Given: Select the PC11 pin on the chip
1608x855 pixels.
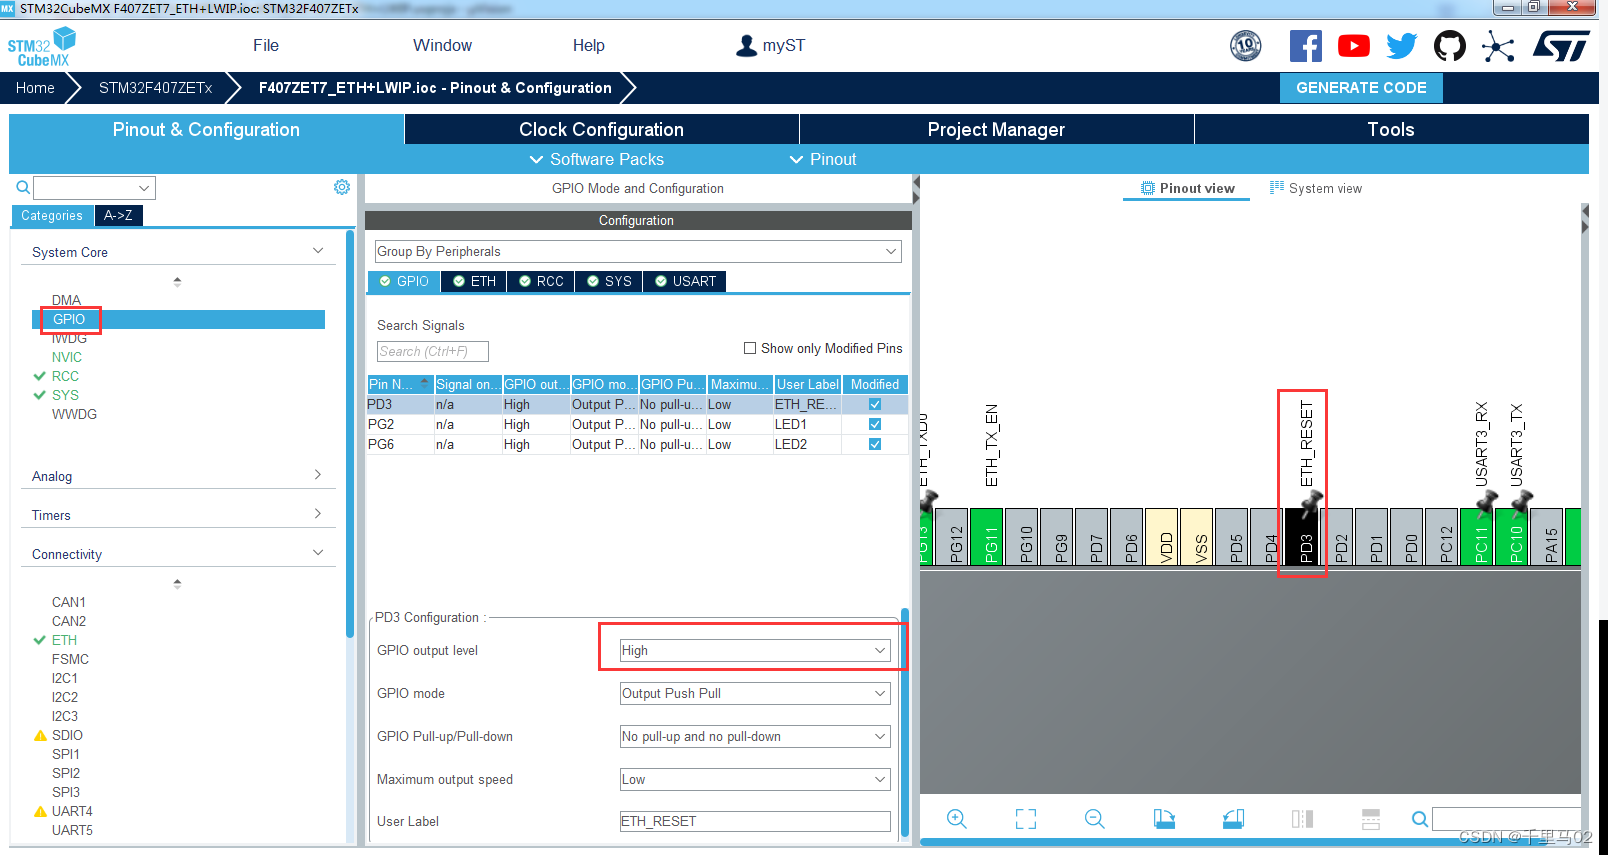Looking at the screenshot, I should click(x=1476, y=537).
